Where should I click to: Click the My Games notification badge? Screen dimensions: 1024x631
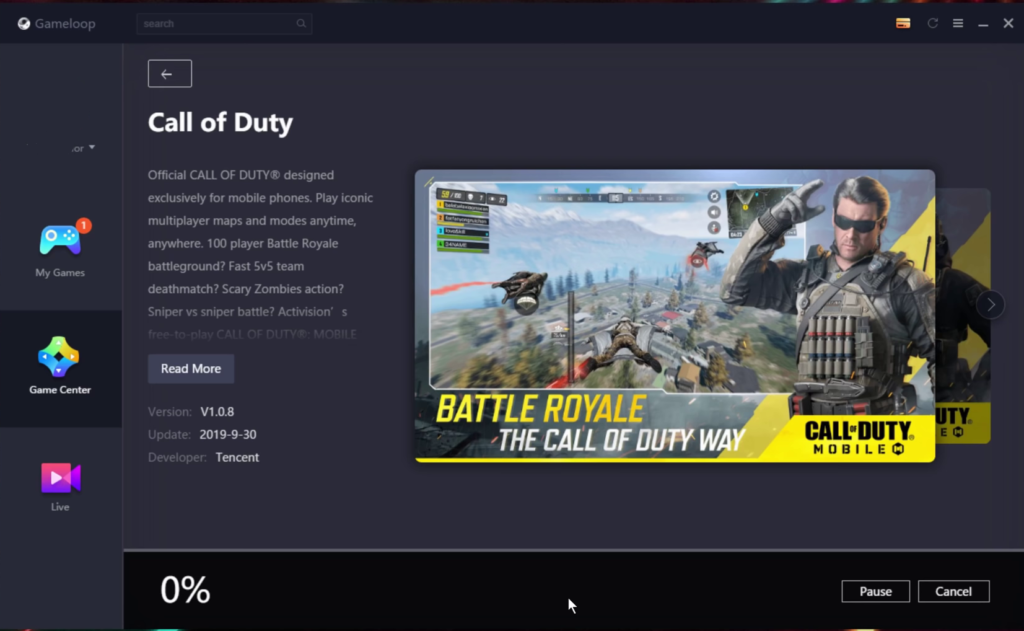84,225
